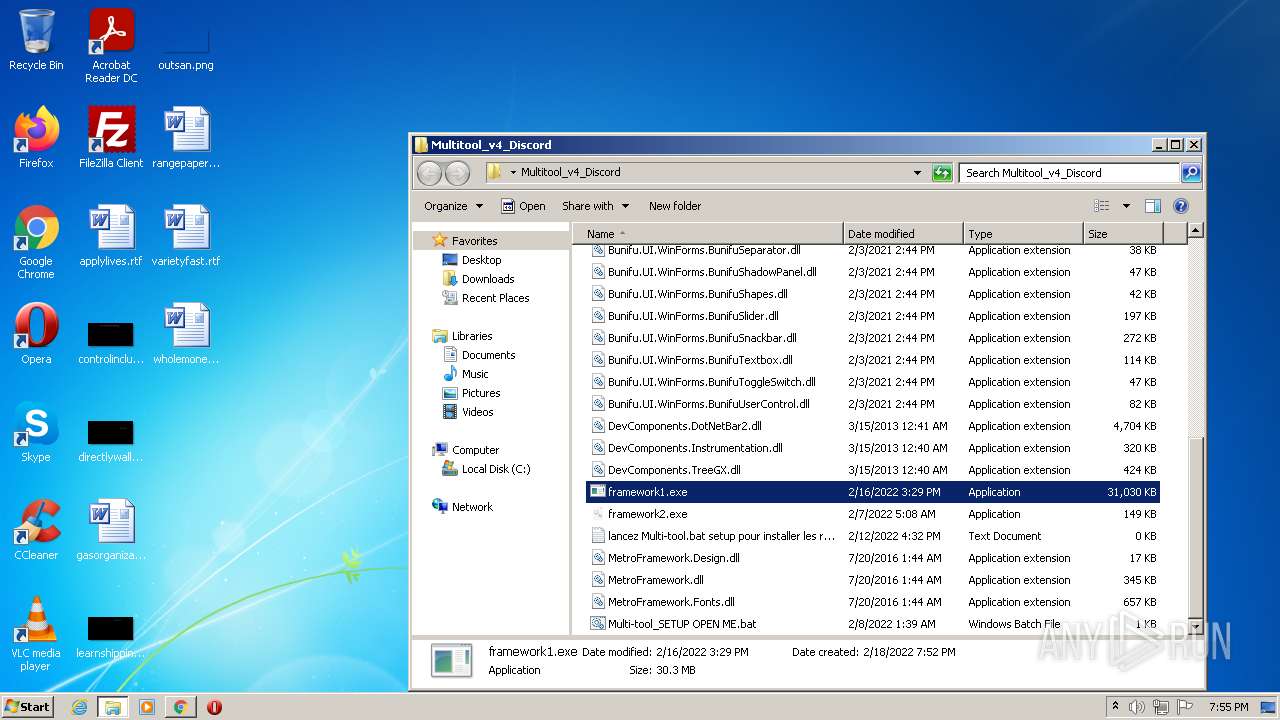1280x720 pixels.
Task: Select the wholemone document icon
Action: 186,334
